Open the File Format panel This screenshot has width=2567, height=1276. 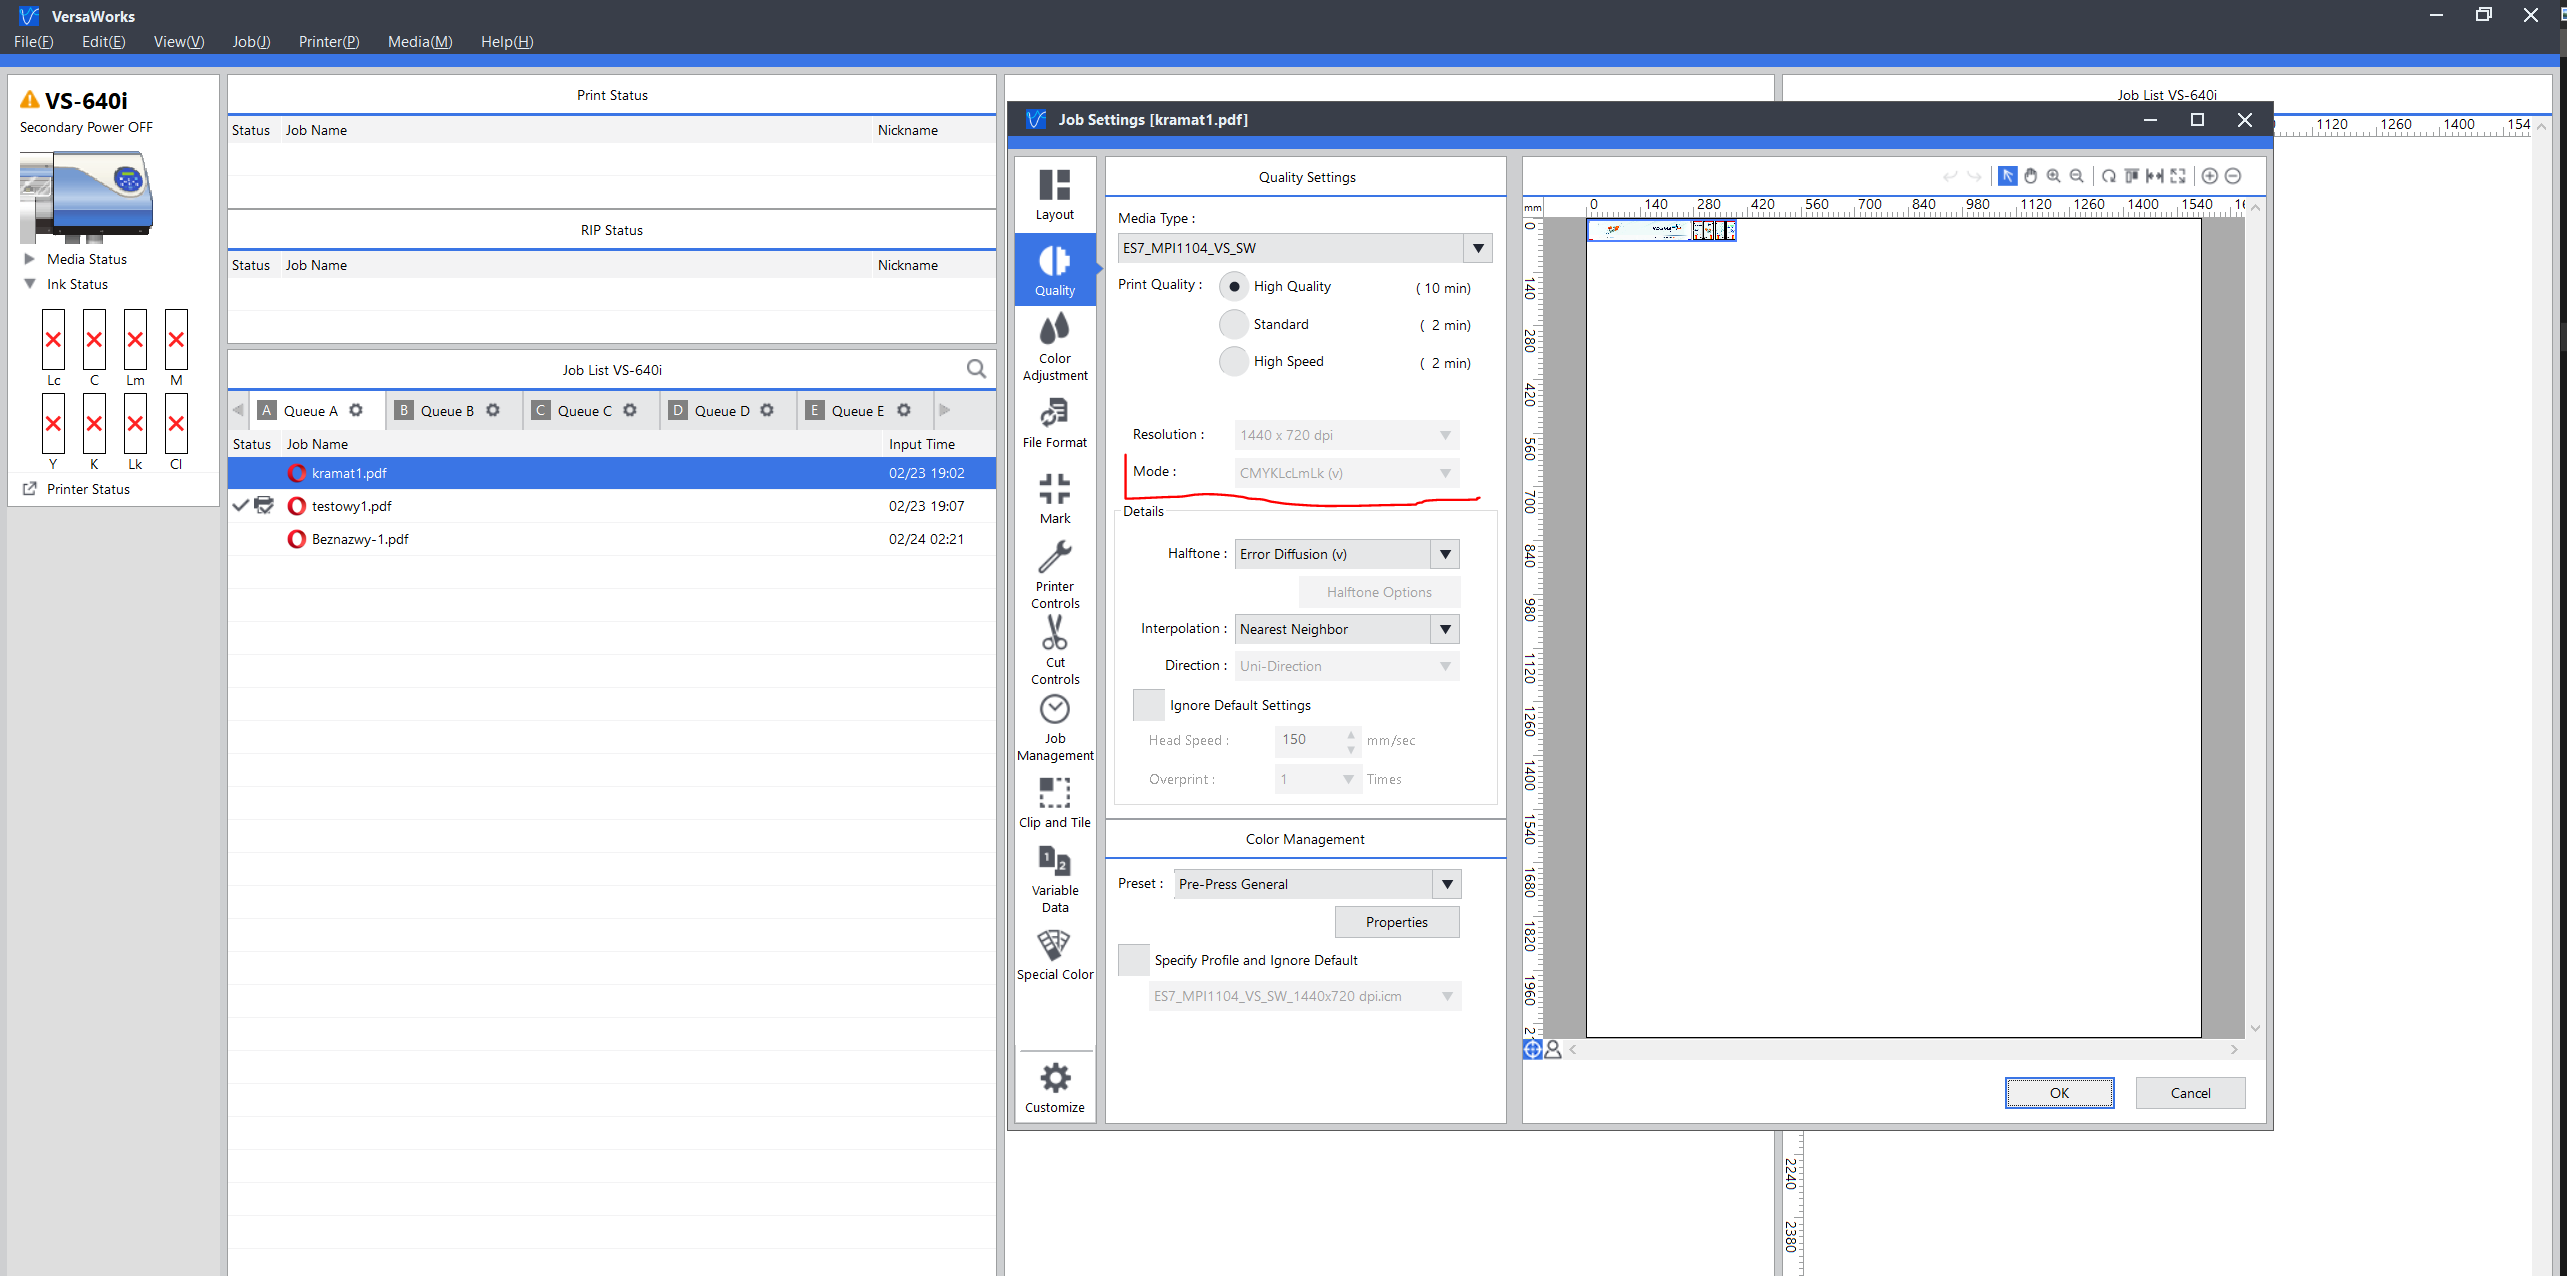click(1054, 422)
